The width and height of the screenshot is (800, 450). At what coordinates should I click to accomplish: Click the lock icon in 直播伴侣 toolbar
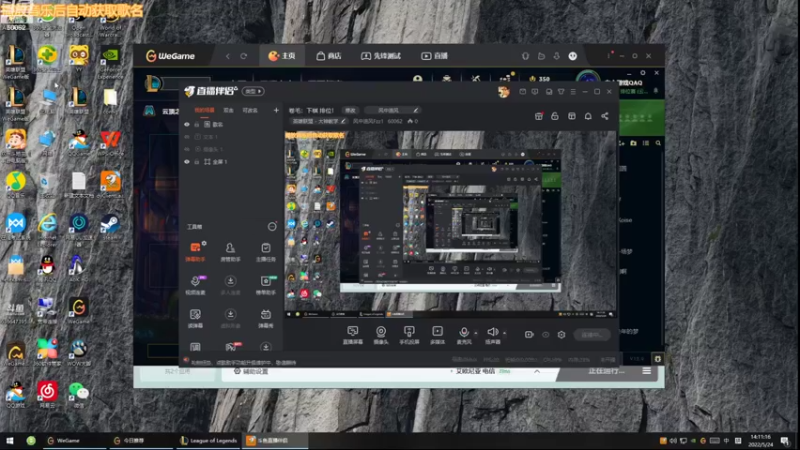[555, 116]
